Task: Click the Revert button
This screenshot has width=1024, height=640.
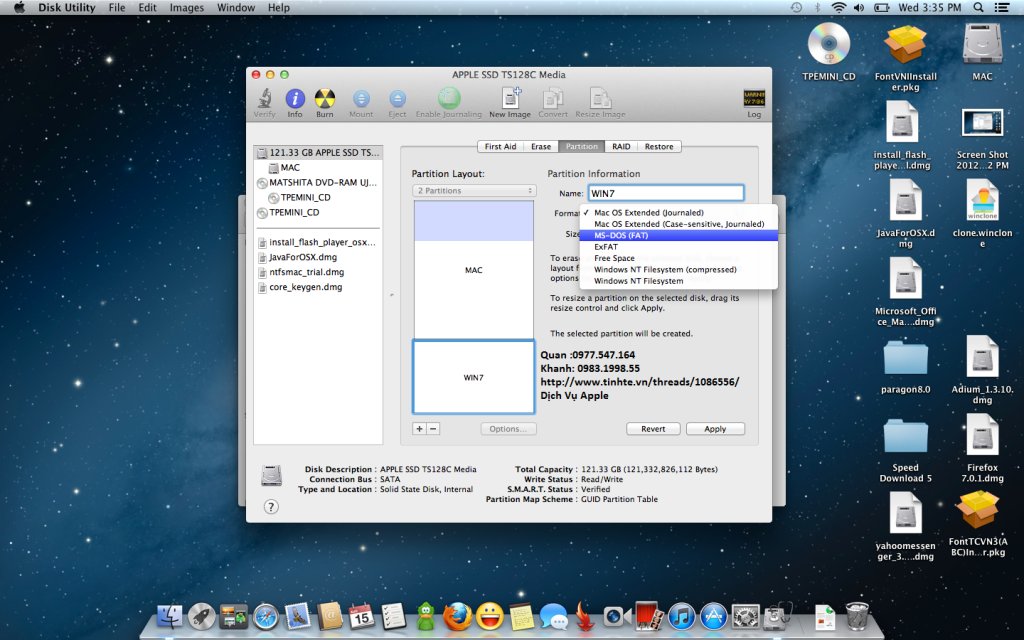Action: (653, 429)
